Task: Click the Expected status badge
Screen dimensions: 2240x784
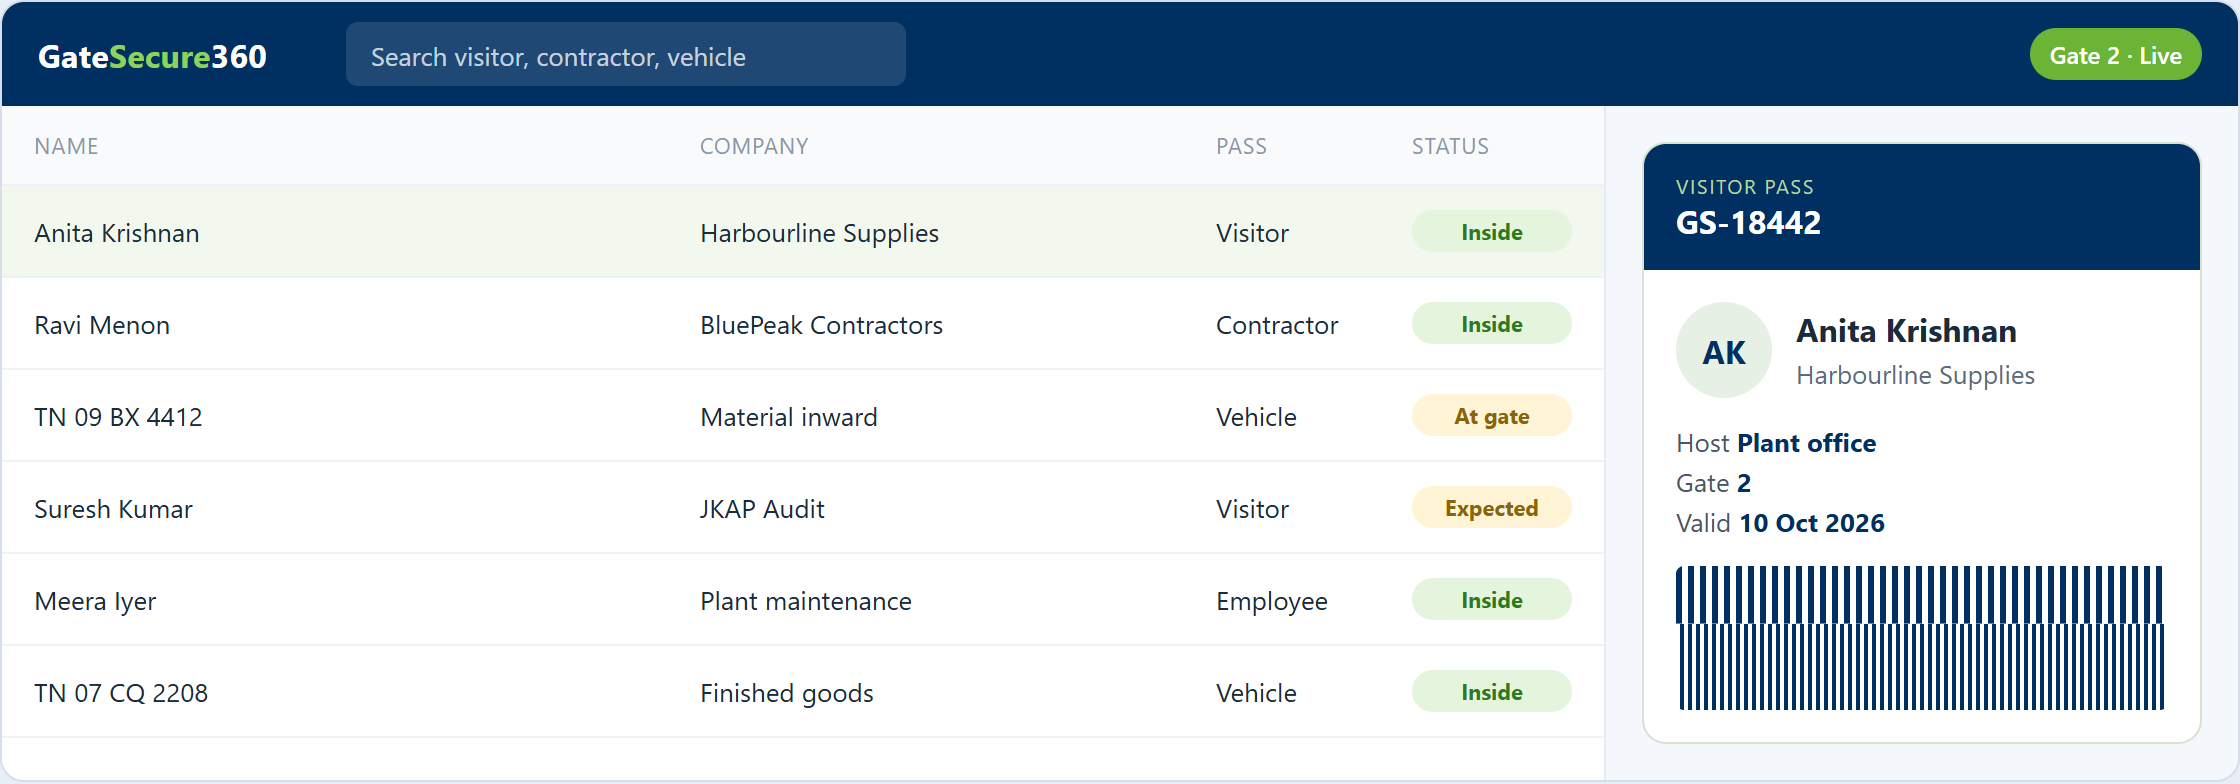Action: point(1491,508)
